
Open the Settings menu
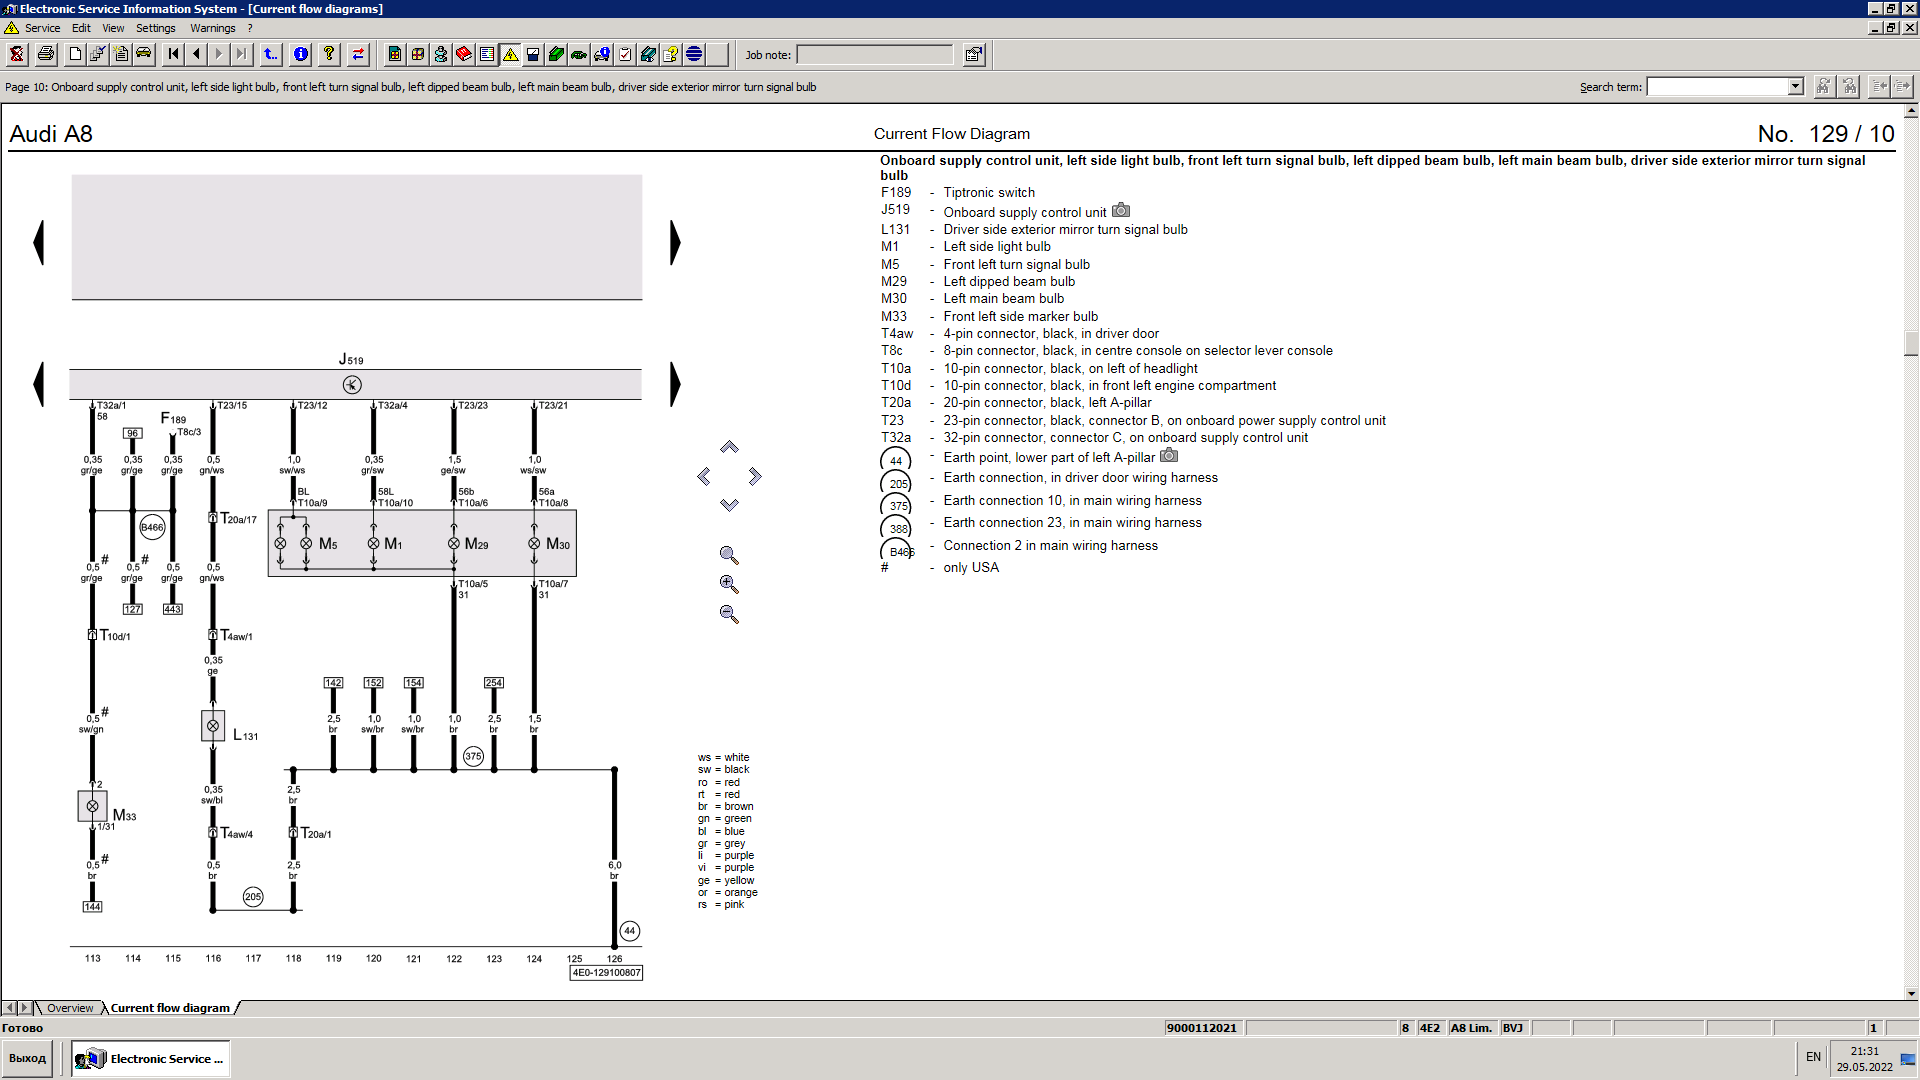[x=155, y=28]
